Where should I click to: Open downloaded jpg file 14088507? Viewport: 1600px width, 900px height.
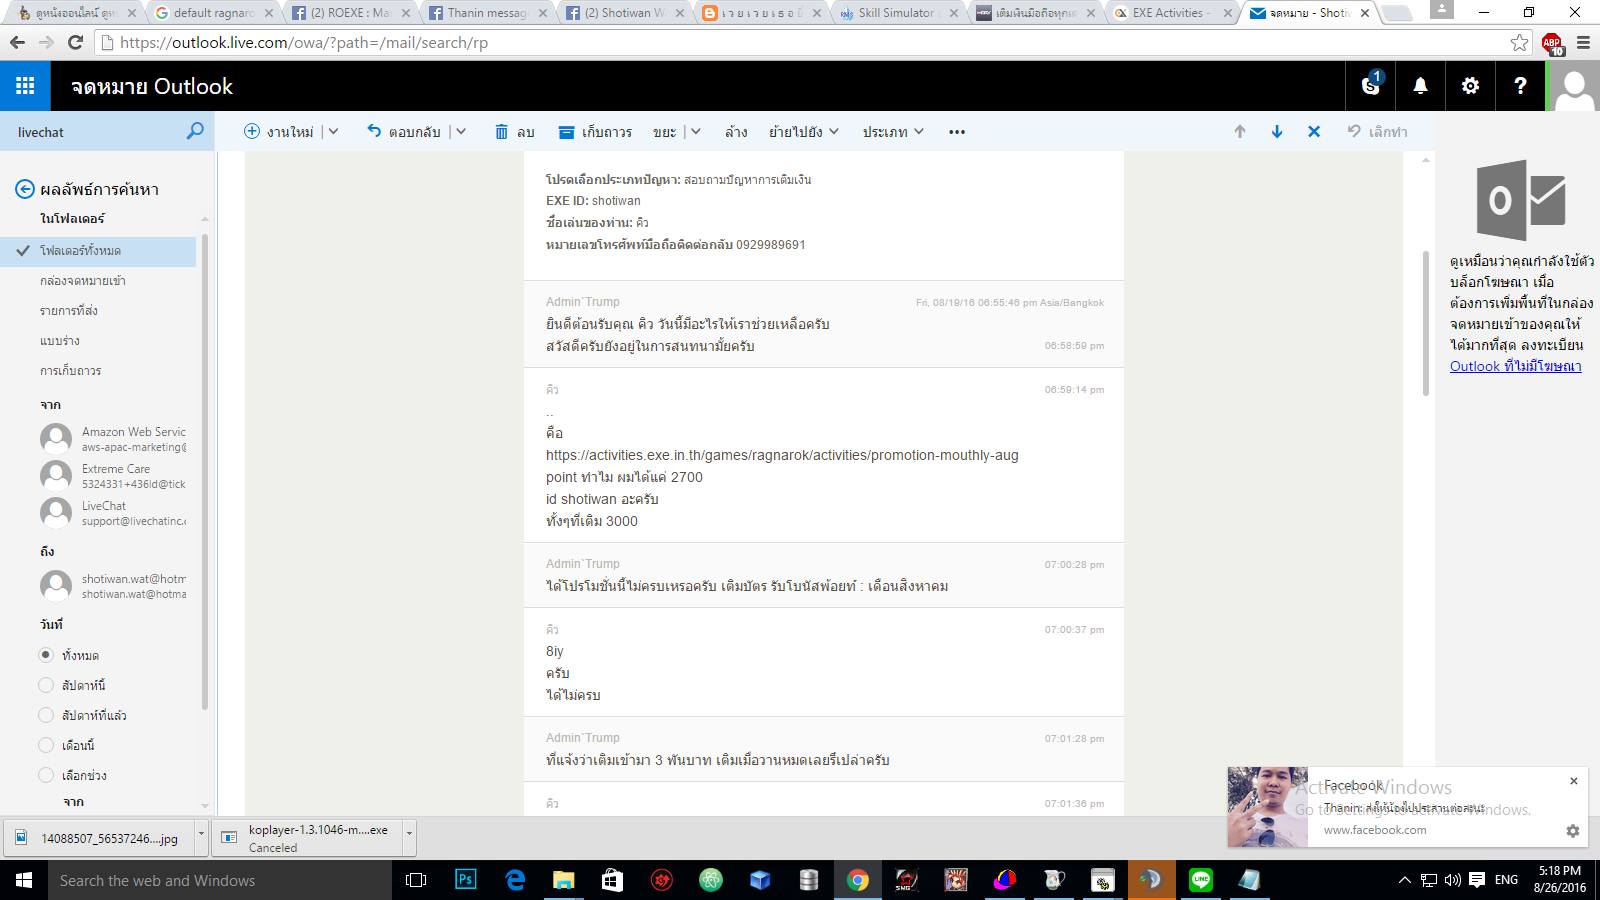pos(98,839)
